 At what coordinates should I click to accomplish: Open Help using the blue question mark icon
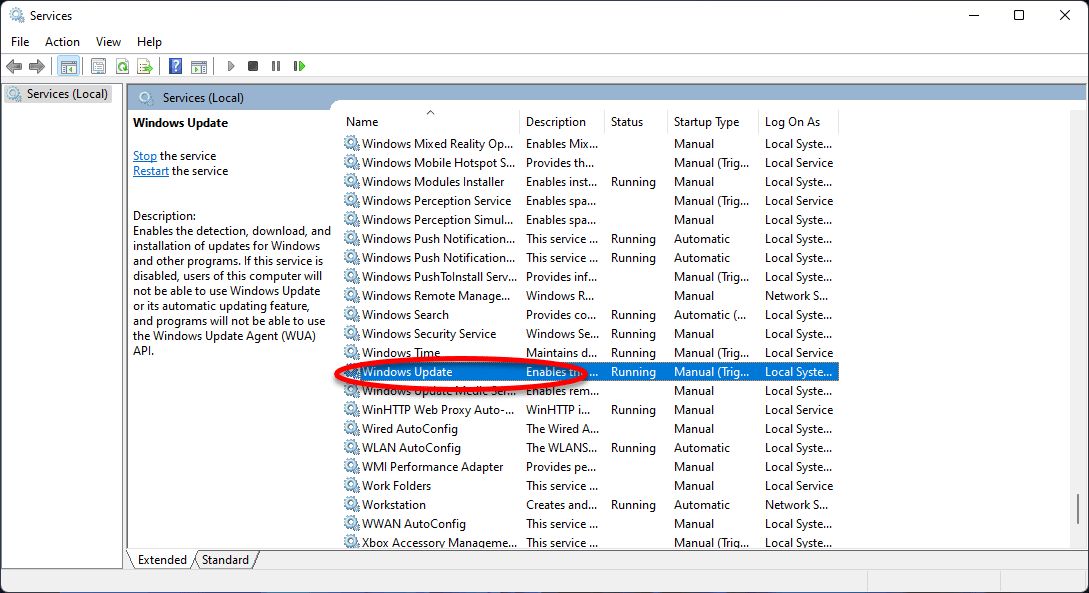176,67
